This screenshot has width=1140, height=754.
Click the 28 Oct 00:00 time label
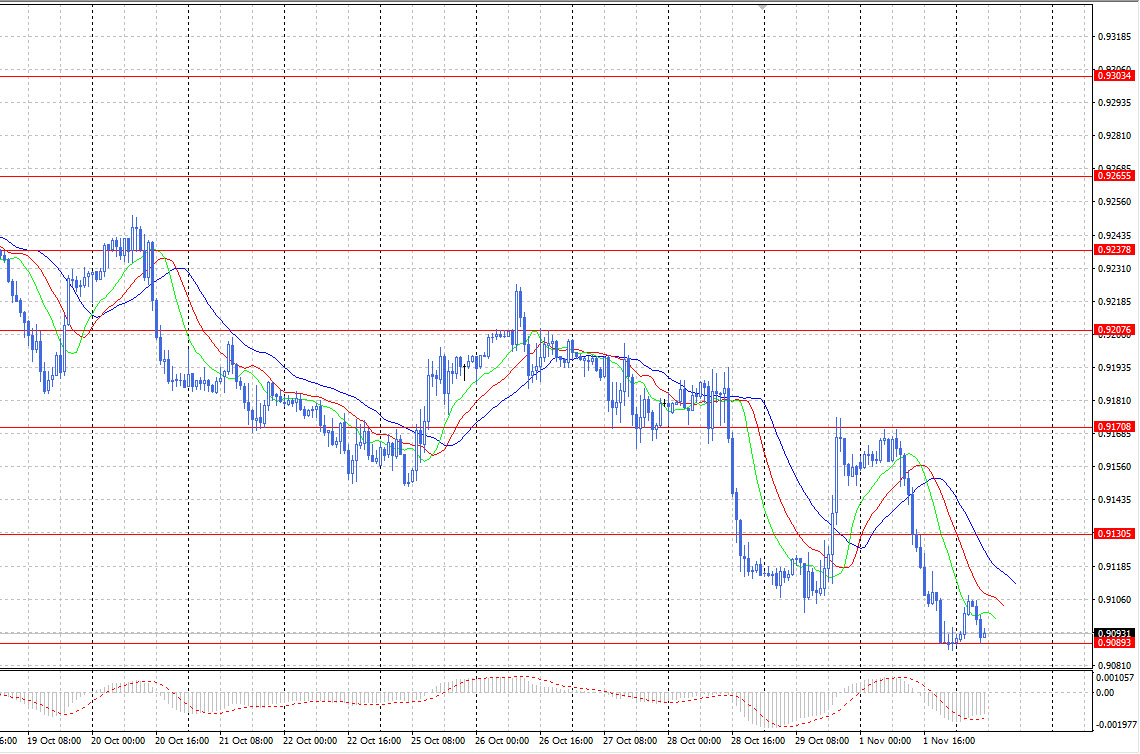(x=694, y=741)
